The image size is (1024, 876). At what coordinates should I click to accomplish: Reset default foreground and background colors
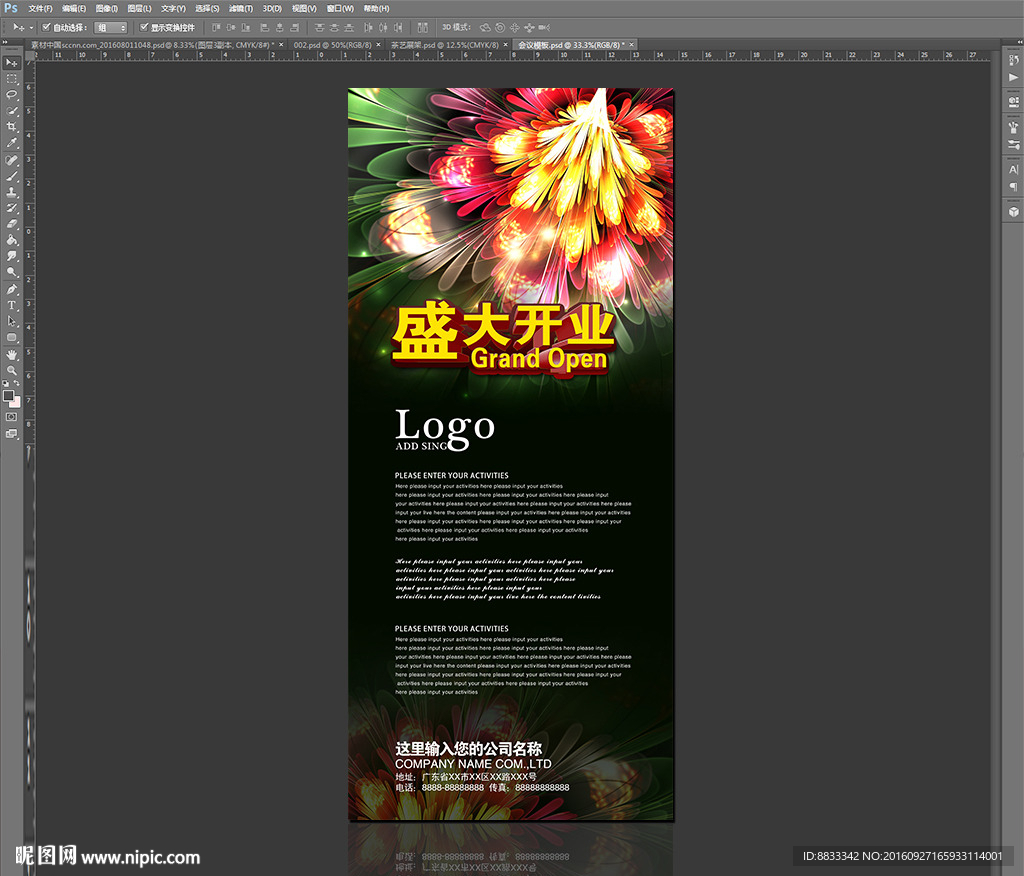coord(7,383)
